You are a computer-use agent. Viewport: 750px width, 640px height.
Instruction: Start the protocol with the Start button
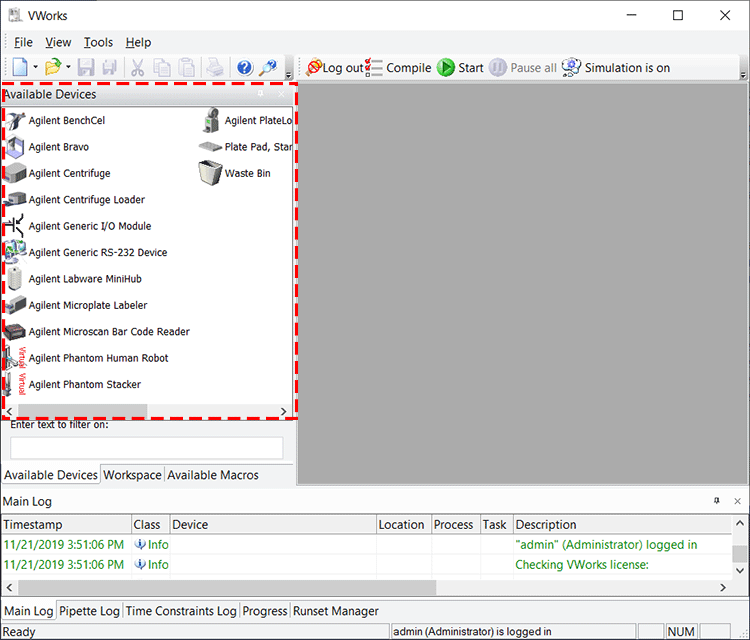tap(460, 67)
